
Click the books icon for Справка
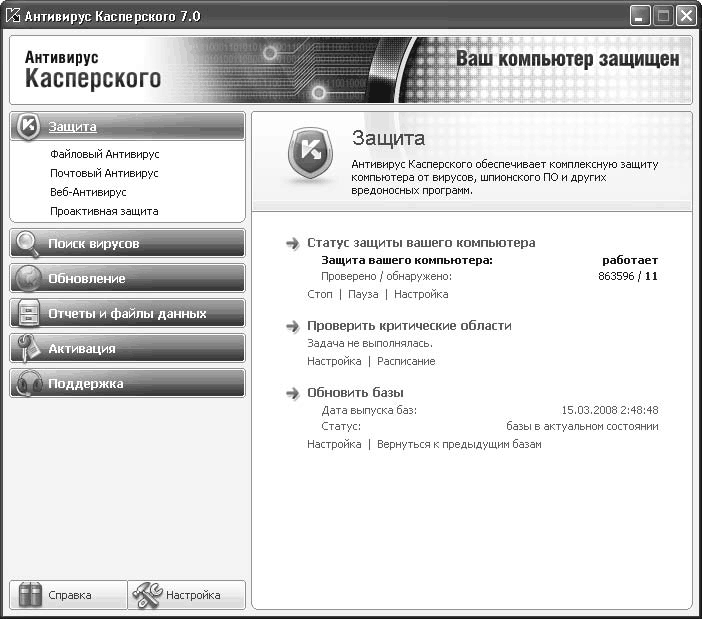click(x=30, y=595)
